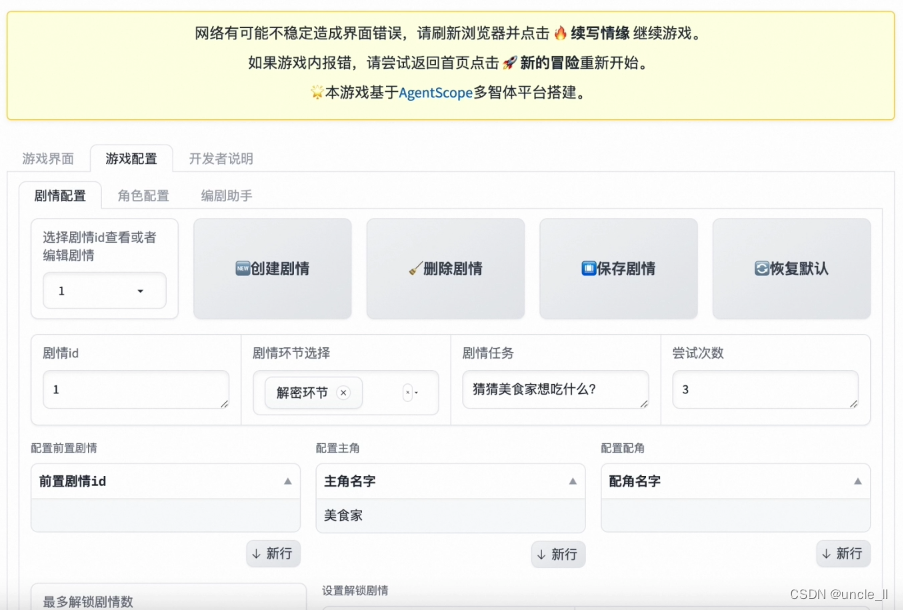
Task: Click the 解密环节 selected tag
Action: tap(313, 393)
